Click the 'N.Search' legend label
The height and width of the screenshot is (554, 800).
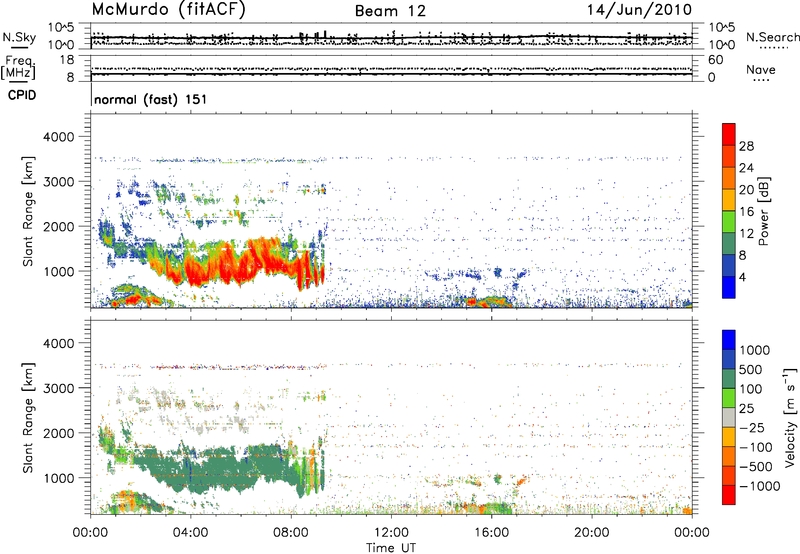click(772, 37)
